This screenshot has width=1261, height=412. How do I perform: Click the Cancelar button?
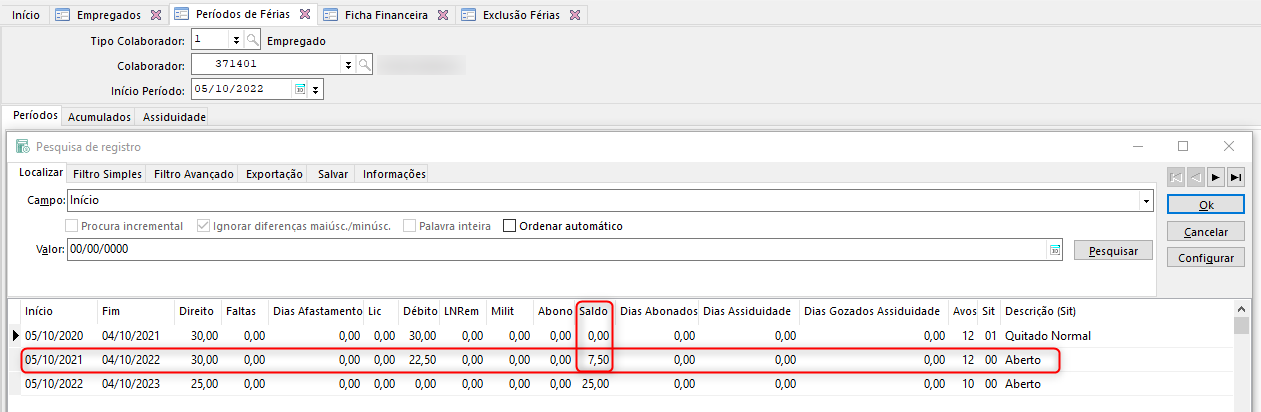[1206, 231]
